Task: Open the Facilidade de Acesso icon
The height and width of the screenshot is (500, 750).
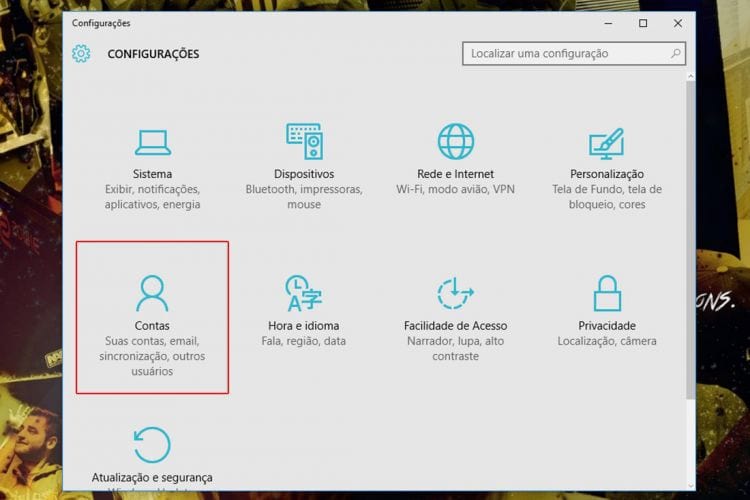Action: [x=455, y=293]
